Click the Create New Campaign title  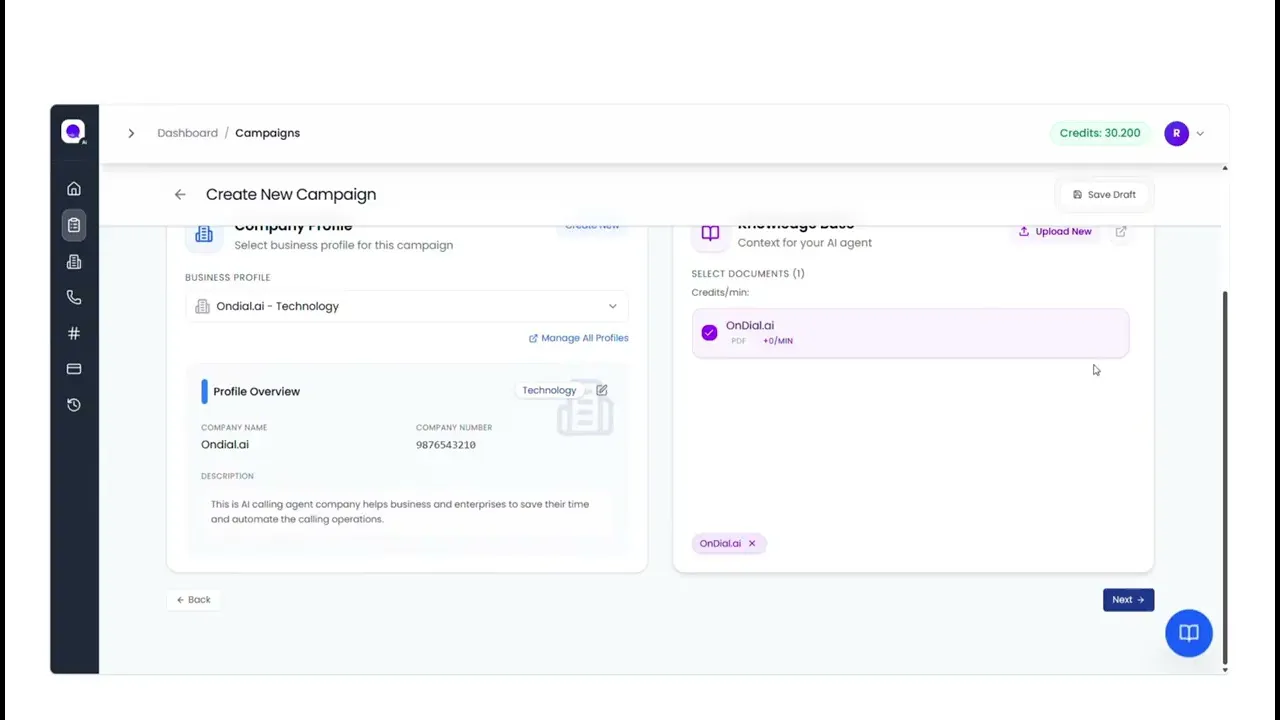291,195
